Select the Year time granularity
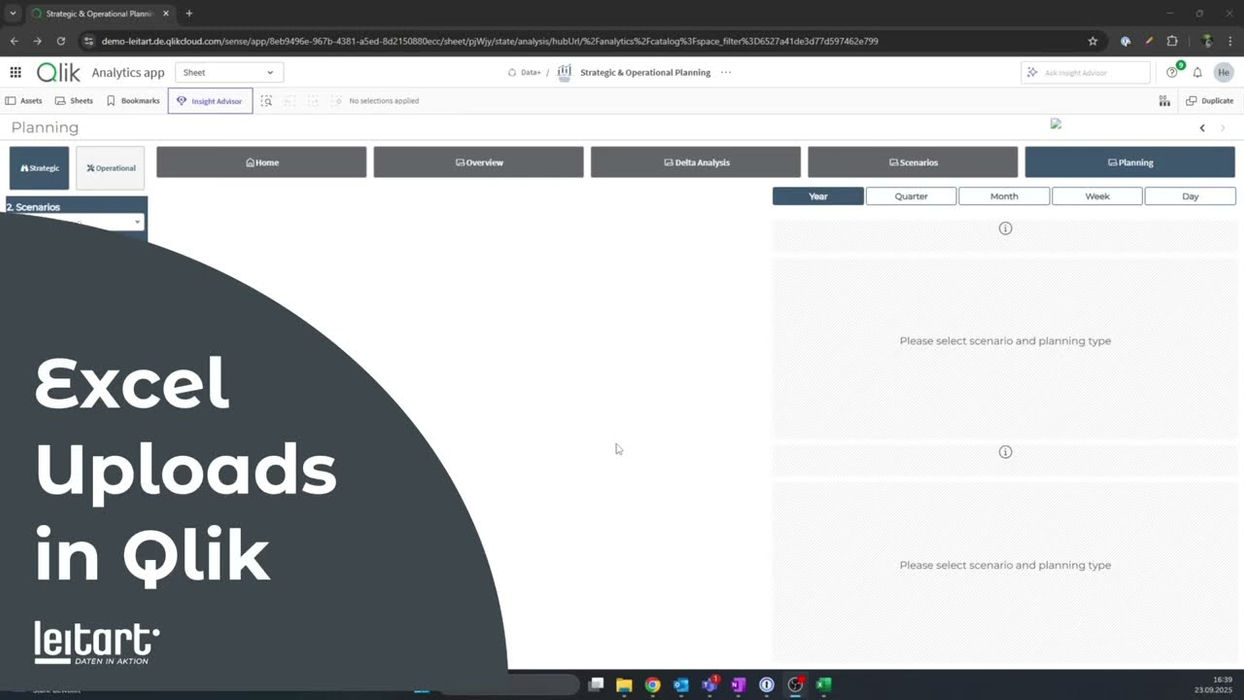Image resolution: width=1244 pixels, height=700 pixels. pyautogui.click(x=818, y=196)
